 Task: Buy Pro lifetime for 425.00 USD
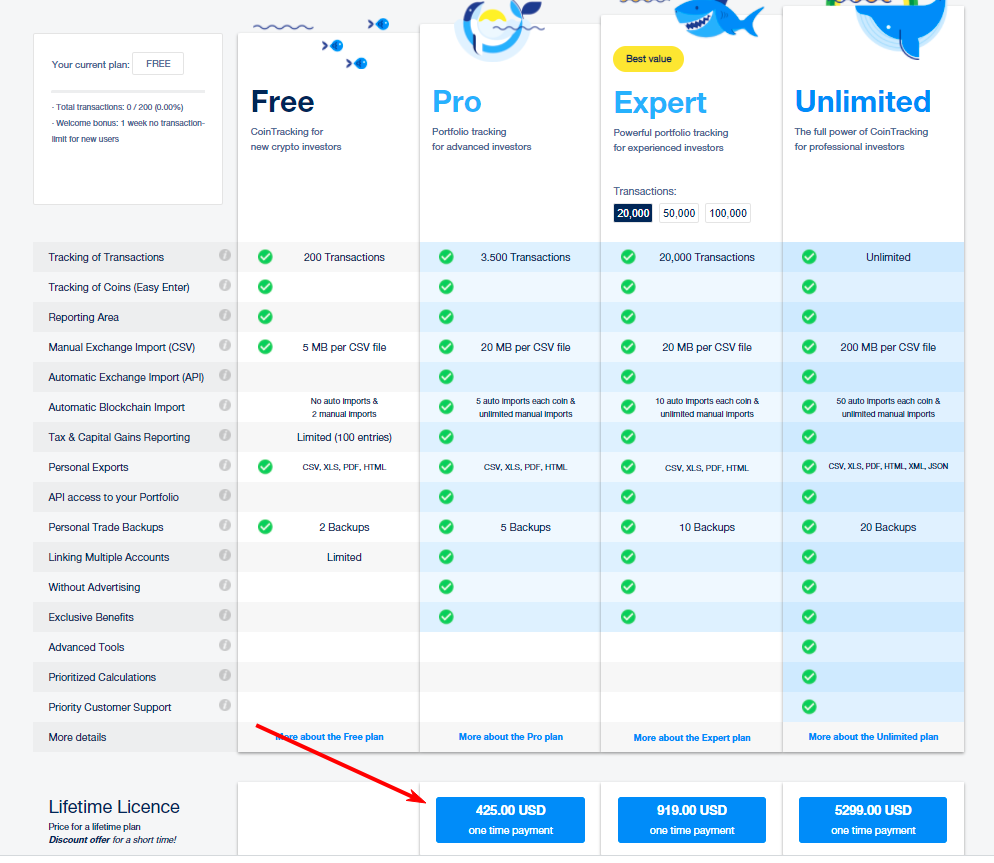[510, 820]
